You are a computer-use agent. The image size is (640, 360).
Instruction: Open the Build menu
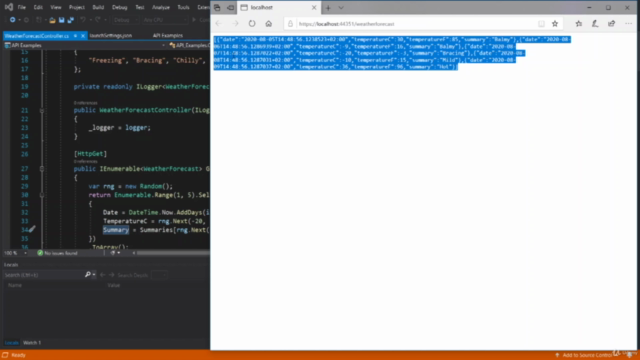pyautogui.click(x=98, y=7)
